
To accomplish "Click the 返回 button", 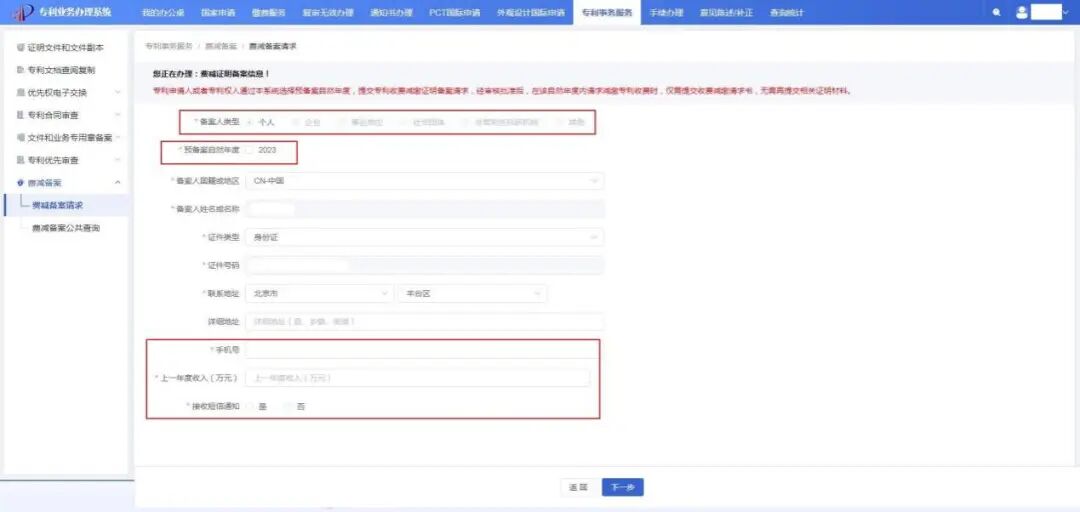I will point(577,487).
